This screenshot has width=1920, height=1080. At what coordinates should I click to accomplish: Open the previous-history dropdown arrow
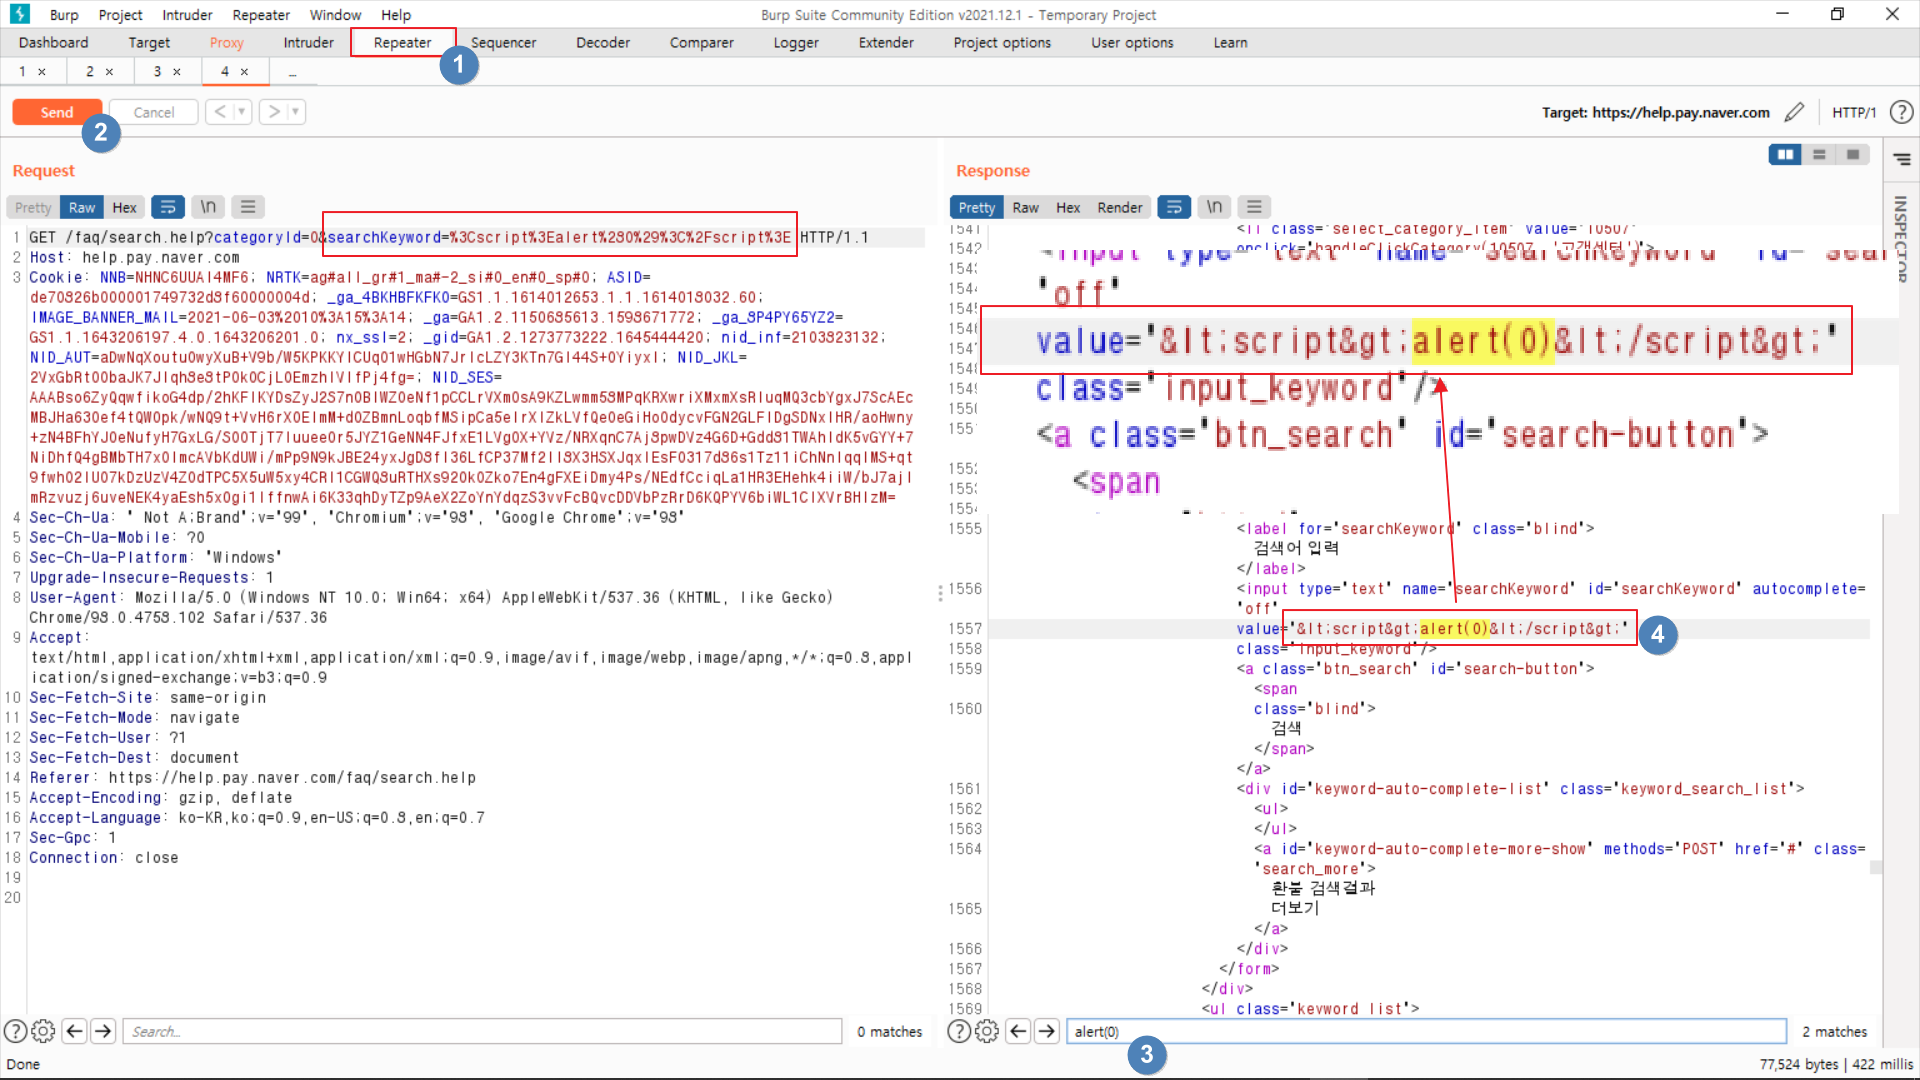(242, 112)
